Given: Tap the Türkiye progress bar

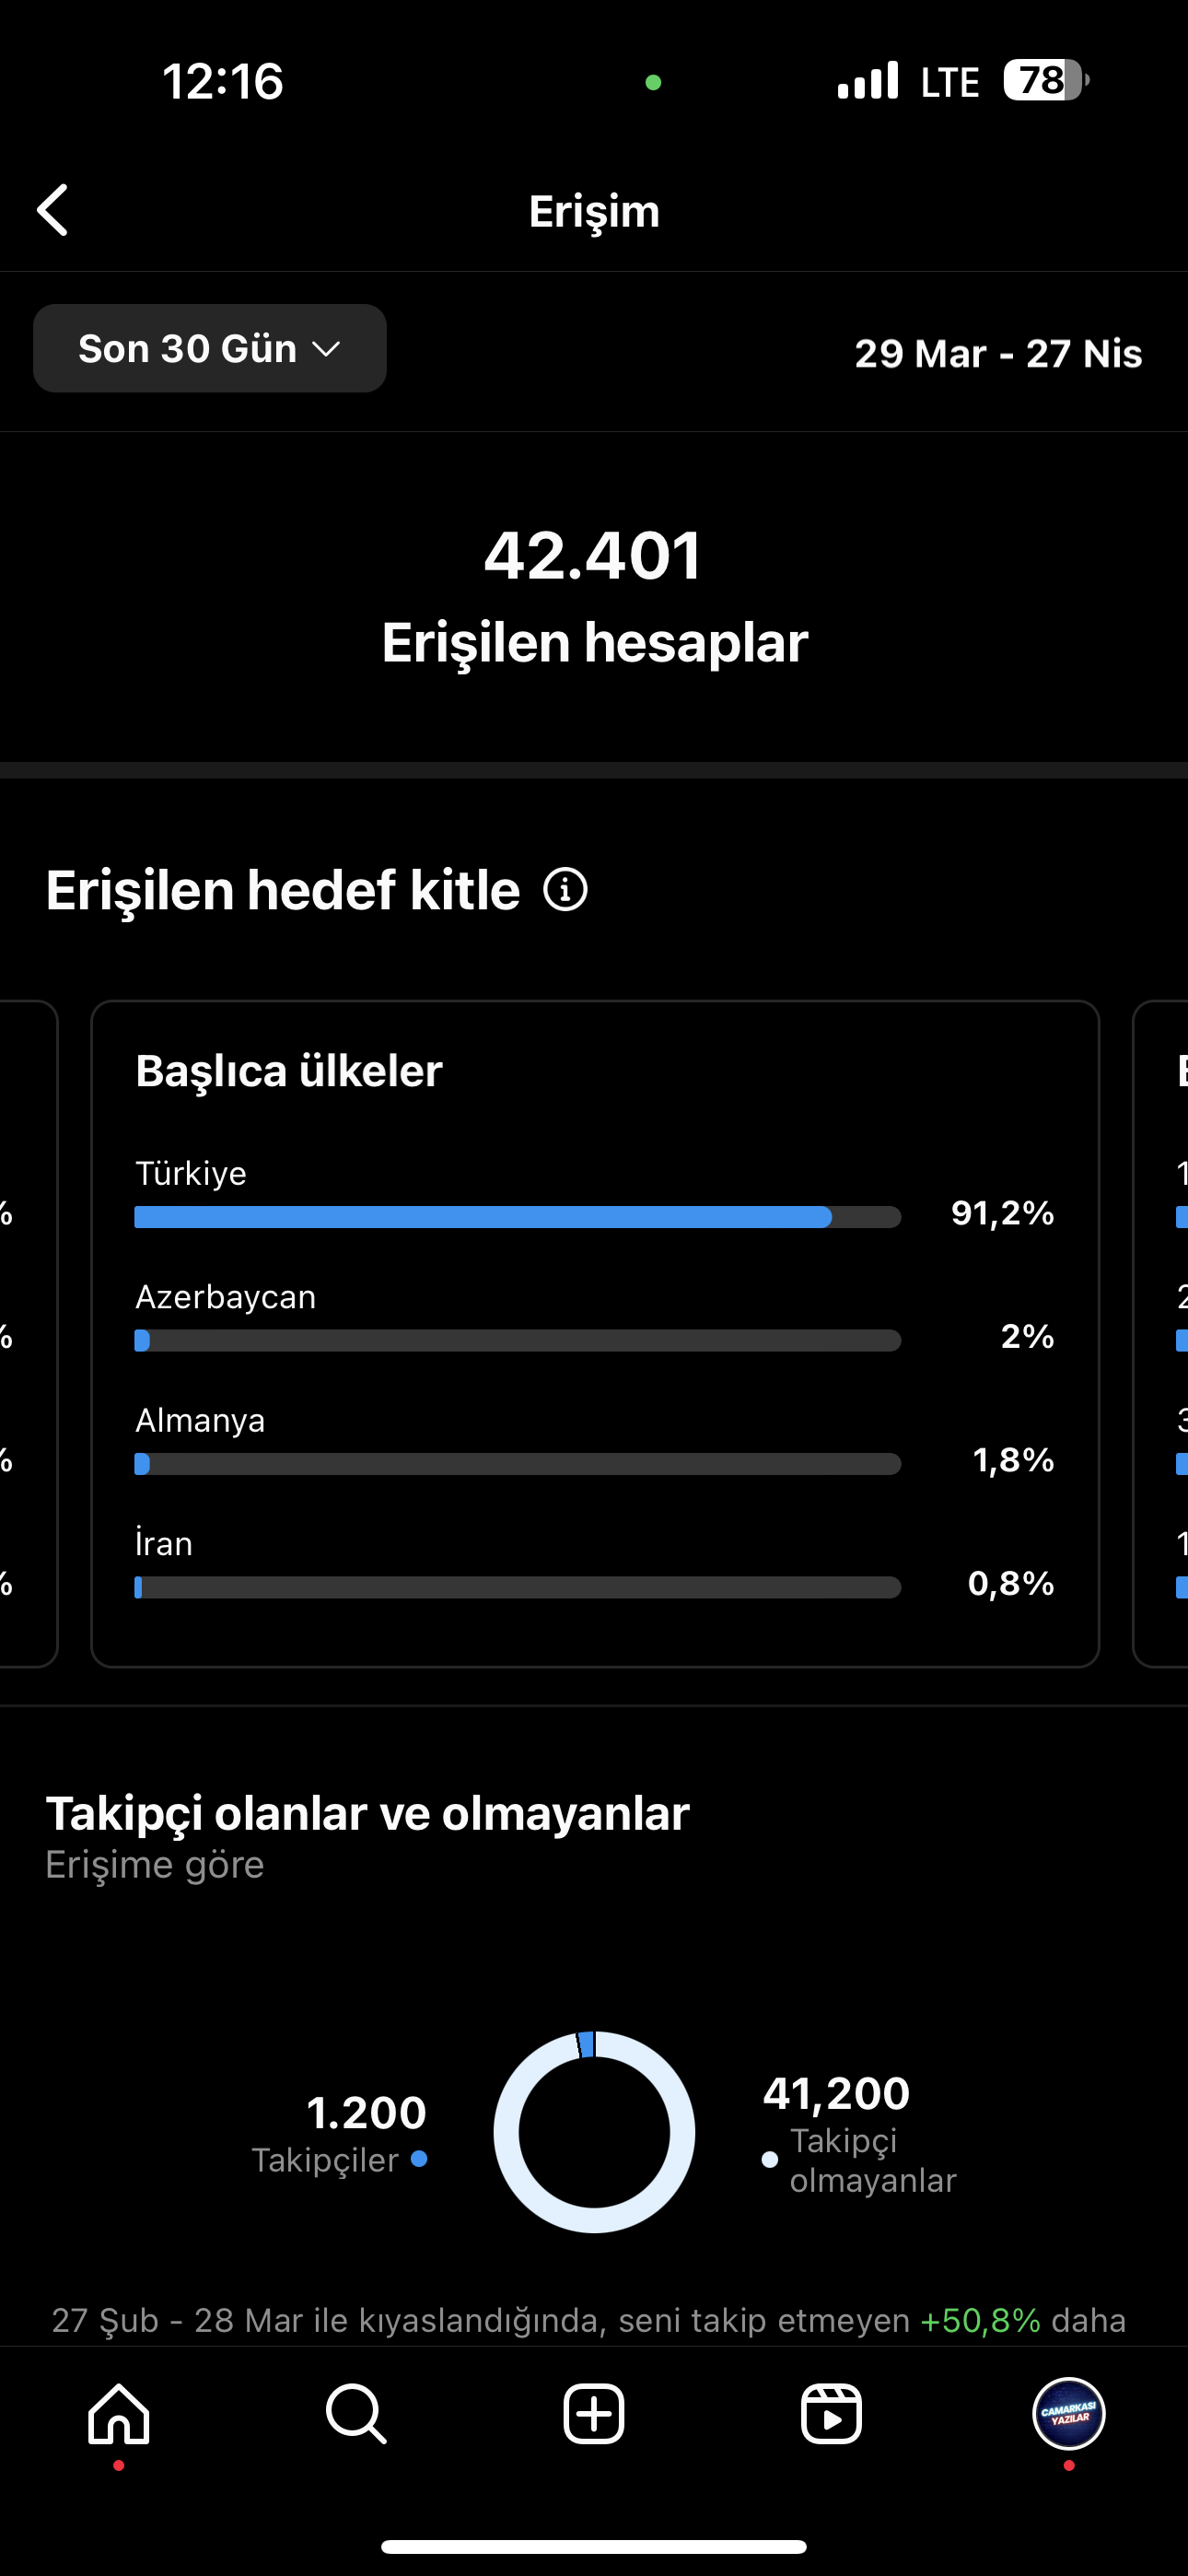Looking at the screenshot, I should (518, 1217).
